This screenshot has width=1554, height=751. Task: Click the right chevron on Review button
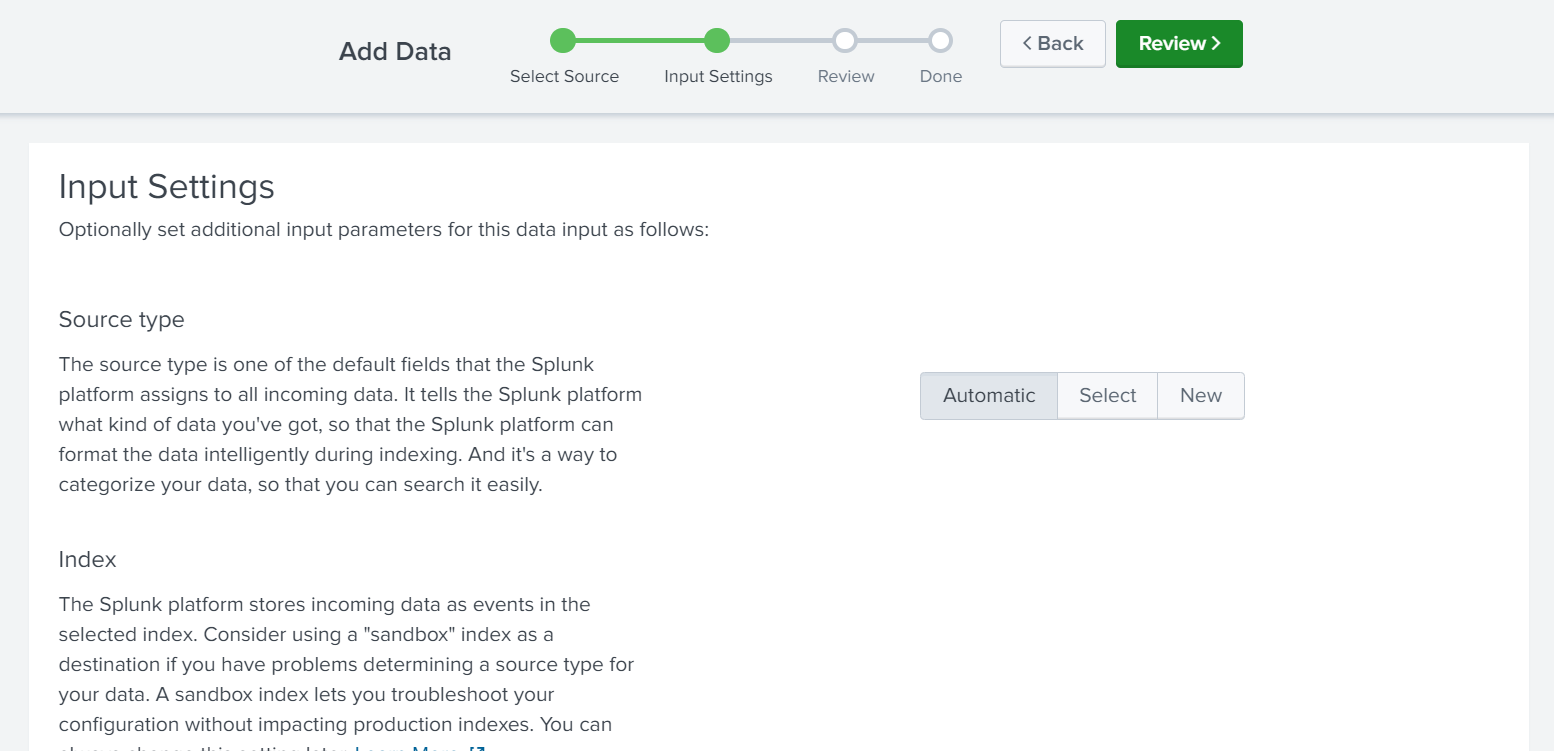tap(1216, 43)
